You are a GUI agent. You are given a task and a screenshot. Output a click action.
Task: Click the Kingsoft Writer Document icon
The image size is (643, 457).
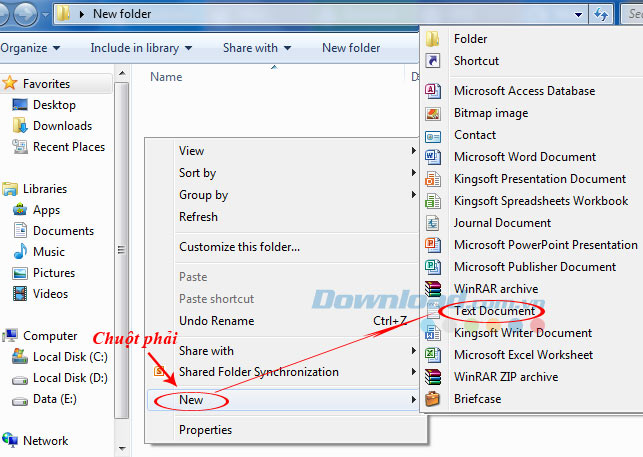433,333
